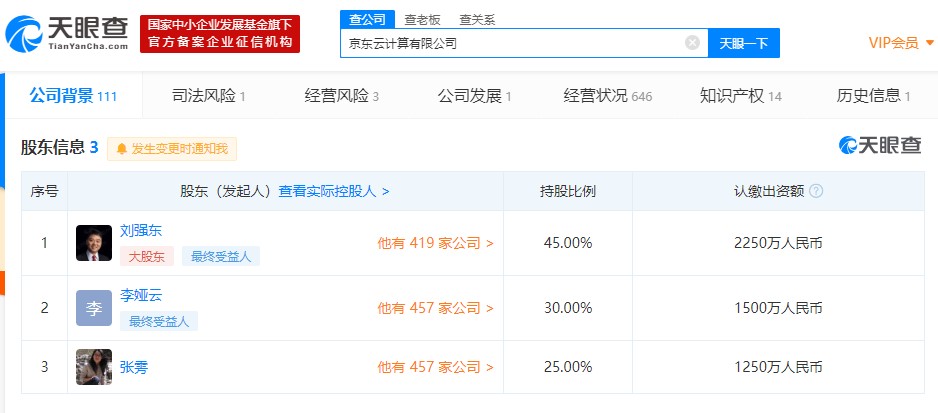The width and height of the screenshot is (938, 413).
Task: Open the 公司发展 tab
Action: coord(474,96)
